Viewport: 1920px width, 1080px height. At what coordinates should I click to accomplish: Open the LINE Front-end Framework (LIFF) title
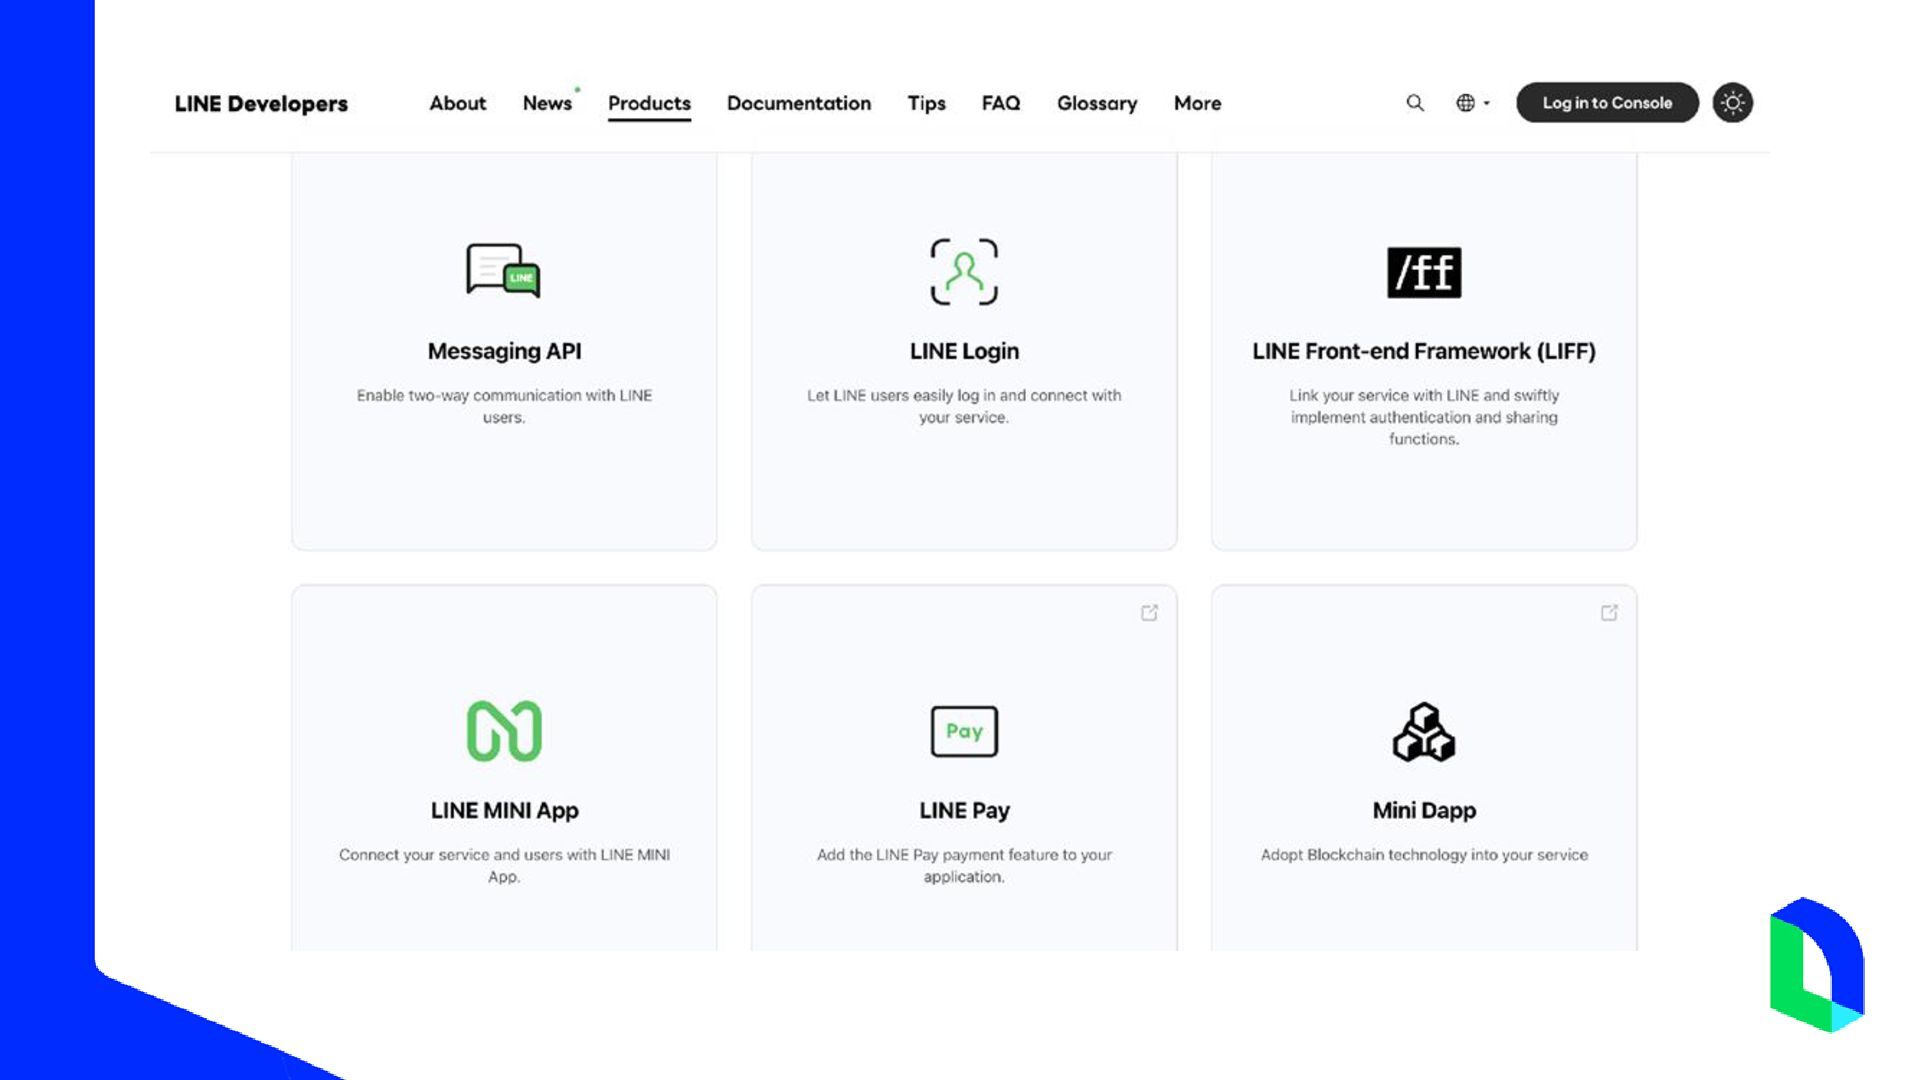pyautogui.click(x=1424, y=351)
